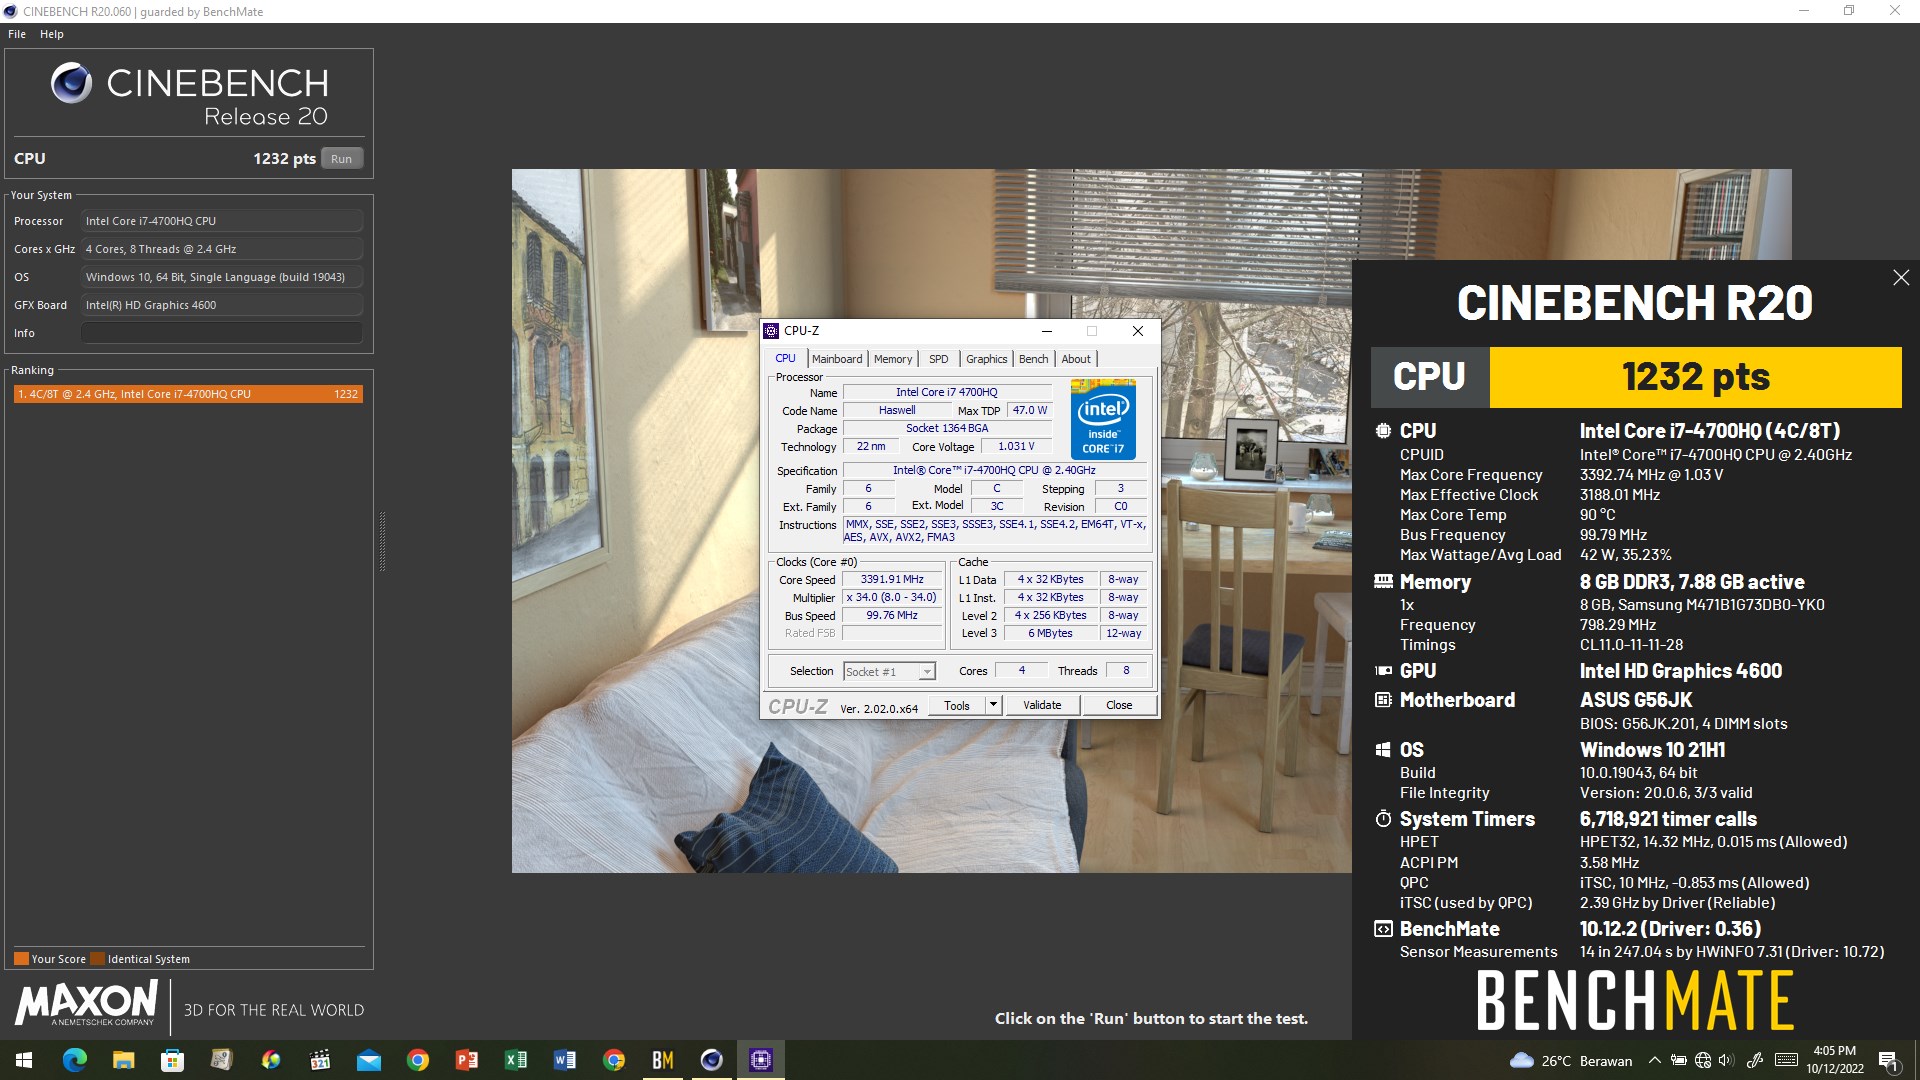Viewport: 1920px width, 1080px height.
Task: Open the Windows Start menu
Action: click(24, 1060)
